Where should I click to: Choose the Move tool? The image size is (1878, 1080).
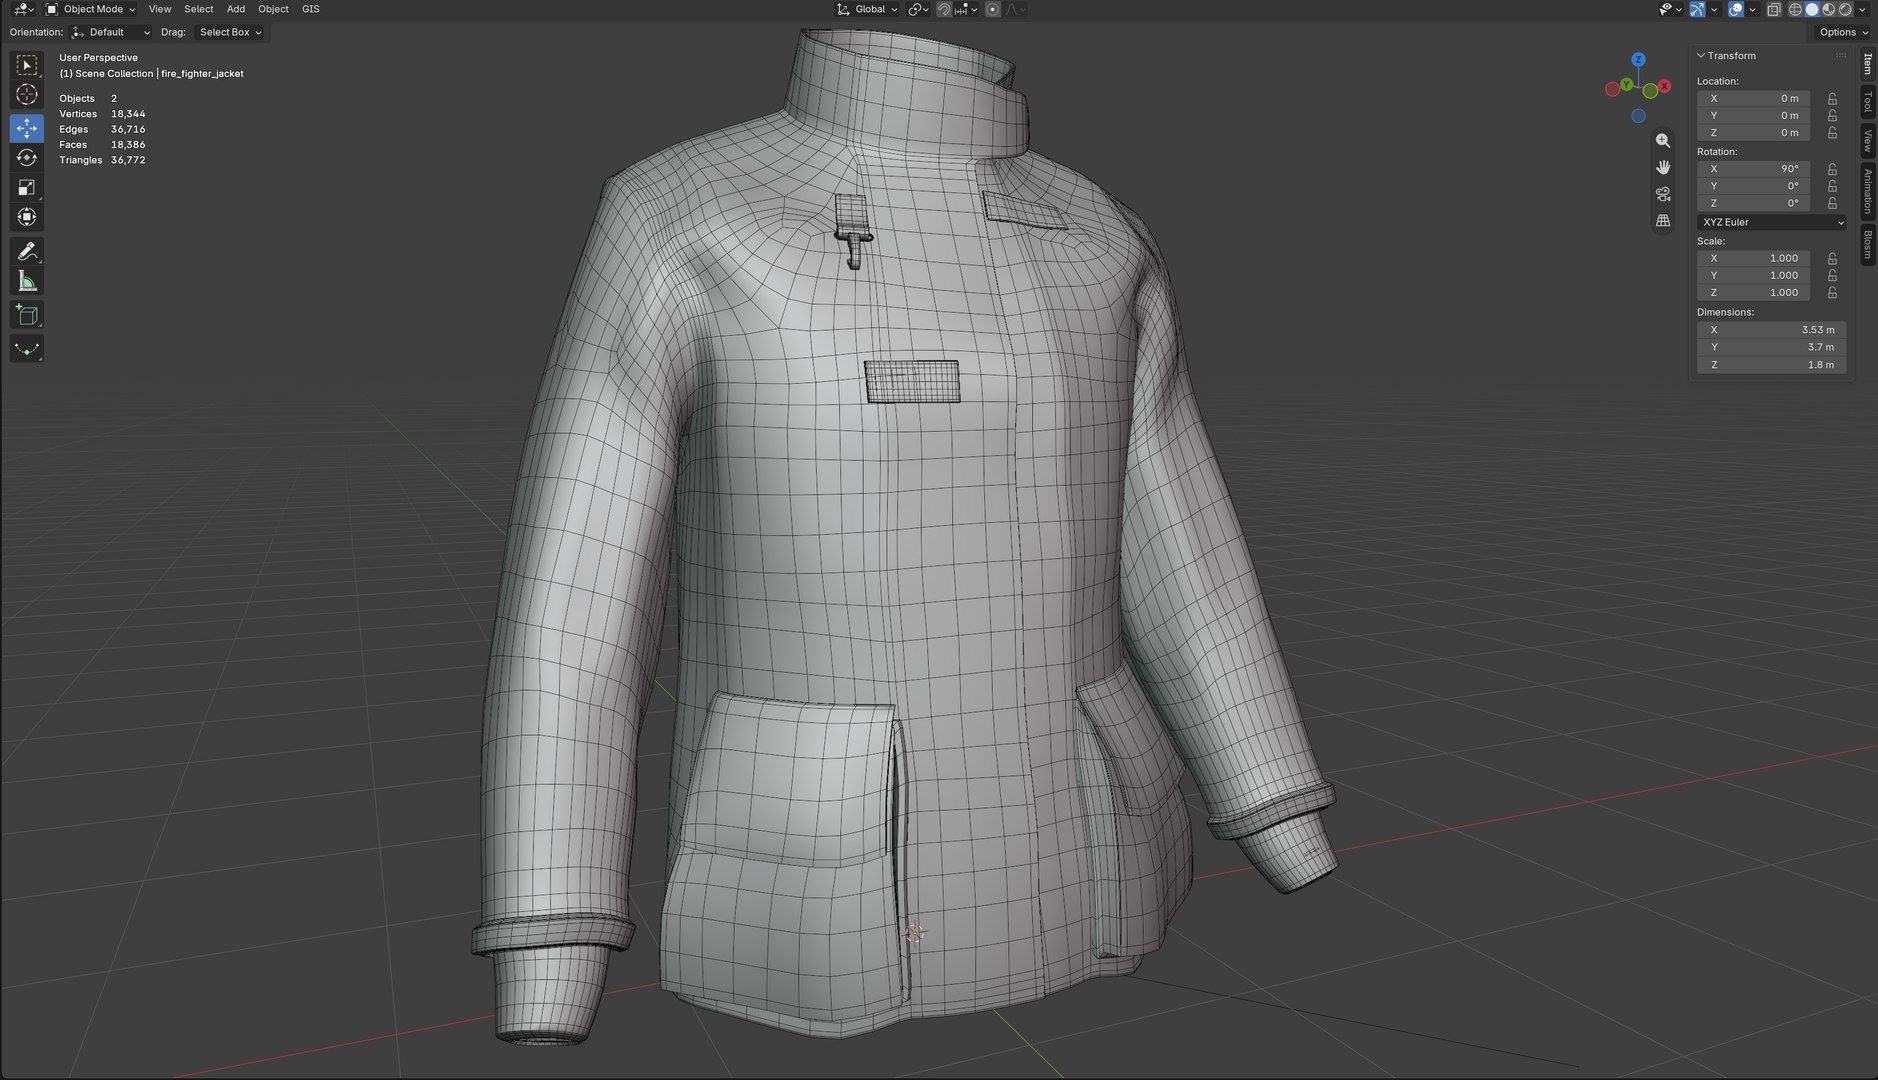click(x=27, y=128)
